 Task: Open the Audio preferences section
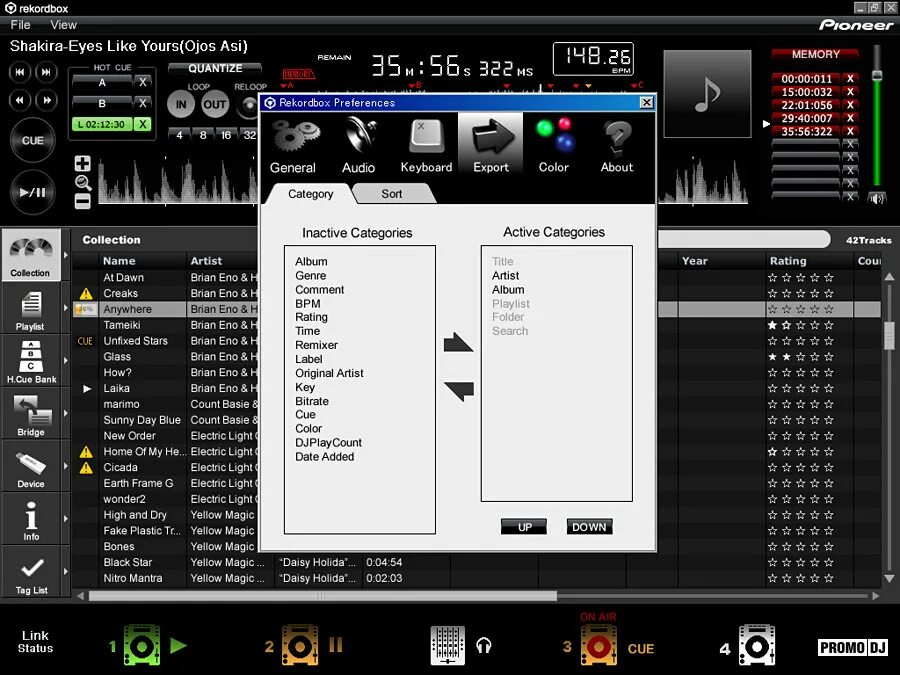pyautogui.click(x=359, y=145)
